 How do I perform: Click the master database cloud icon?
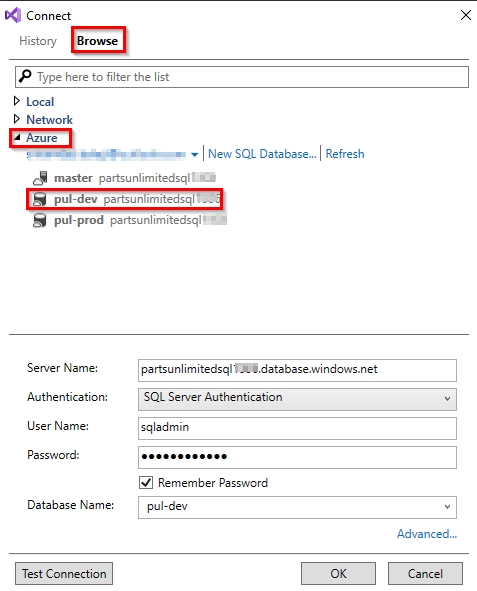40,178
